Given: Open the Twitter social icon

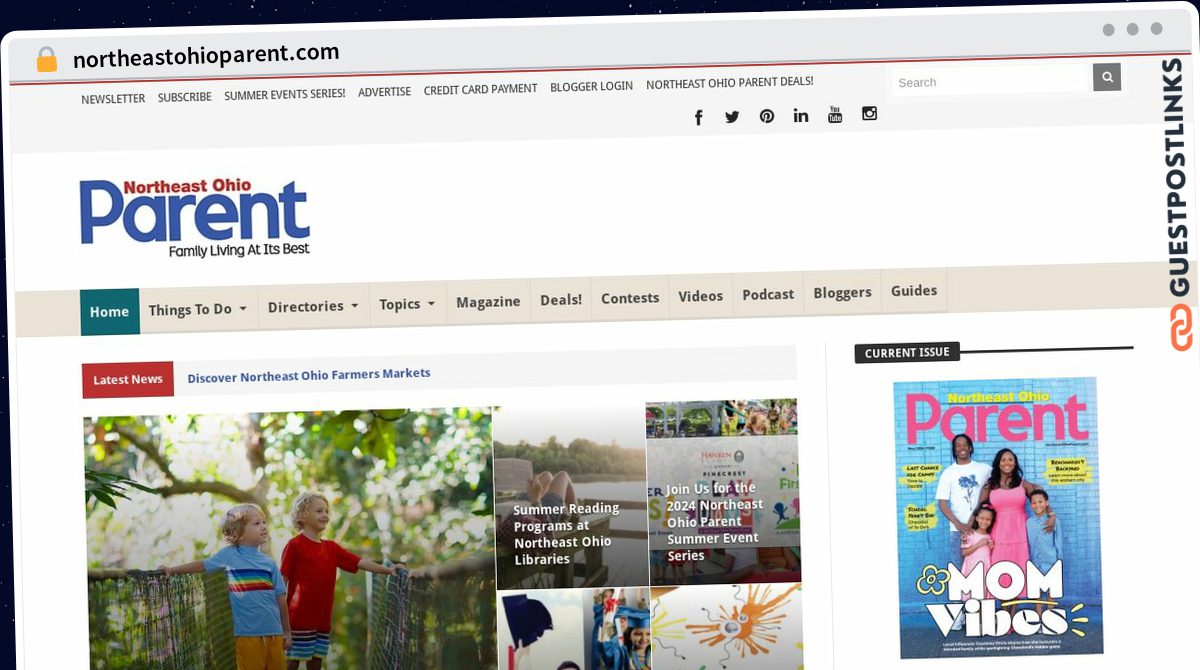Looking at the screenshot, I should pyautogui.click(x=732, y=117).
